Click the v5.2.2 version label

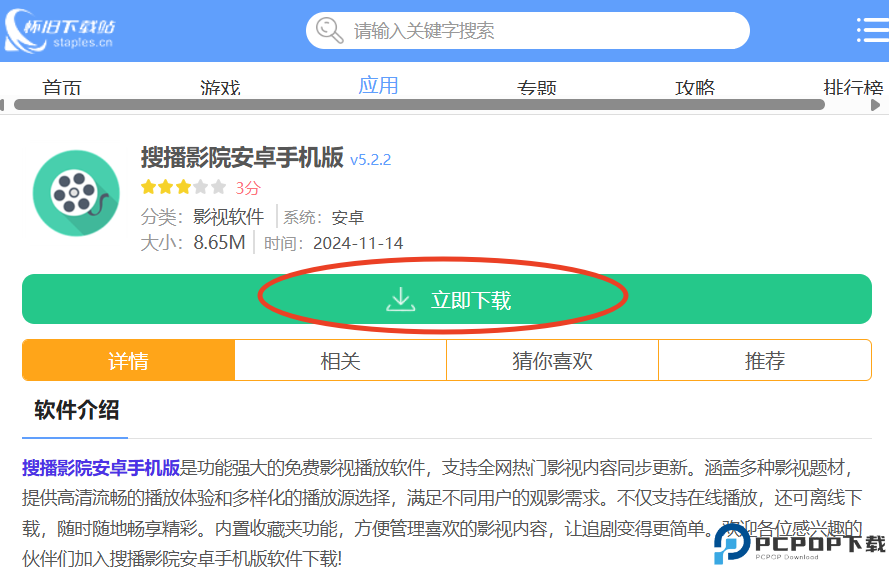(x=371, y=160)
